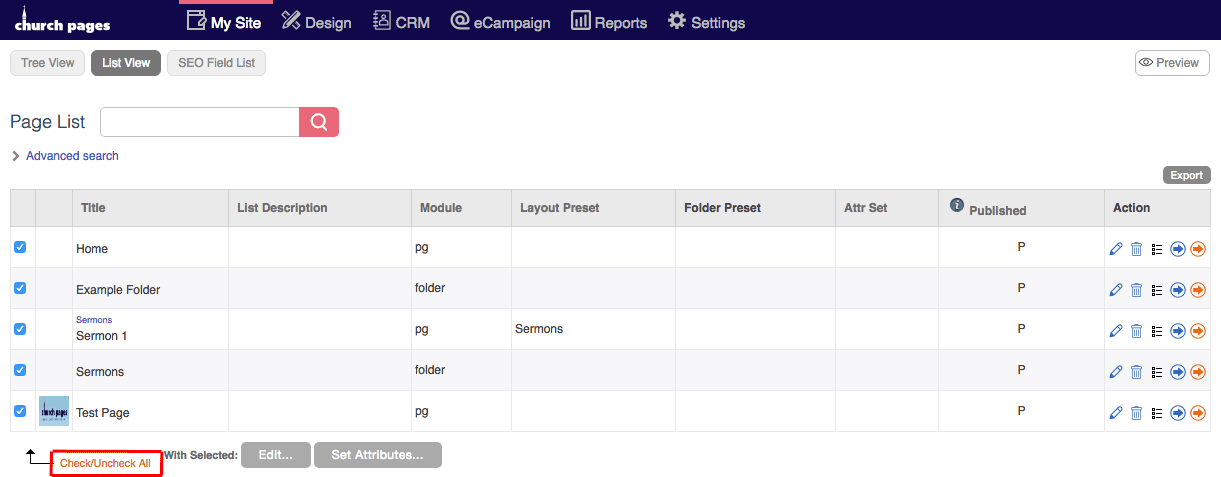Screen dimensions: 1221x477
Task: Delete Test Page using trash icon
Action: [1136, 413]
